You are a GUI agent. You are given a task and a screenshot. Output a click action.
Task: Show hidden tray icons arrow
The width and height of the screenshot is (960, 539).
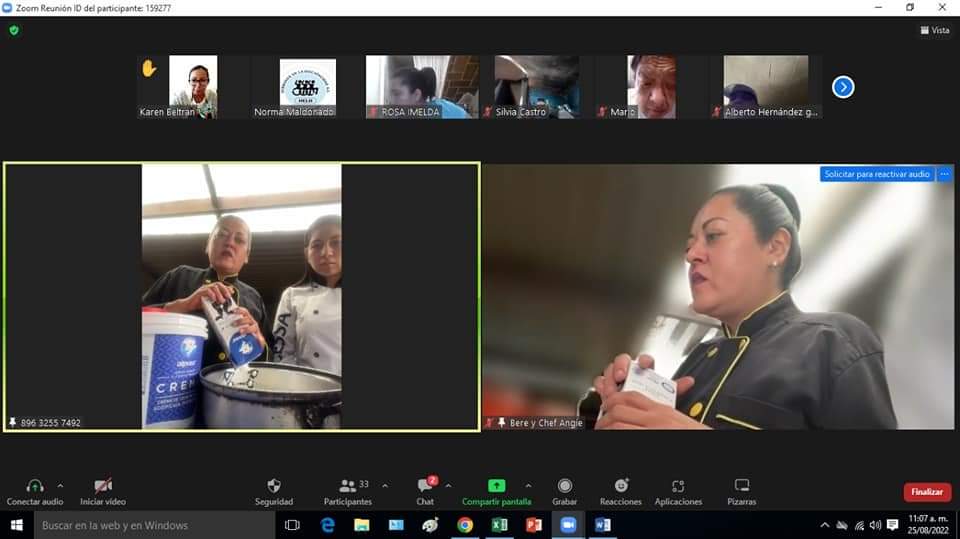click(x=825, y=525)
